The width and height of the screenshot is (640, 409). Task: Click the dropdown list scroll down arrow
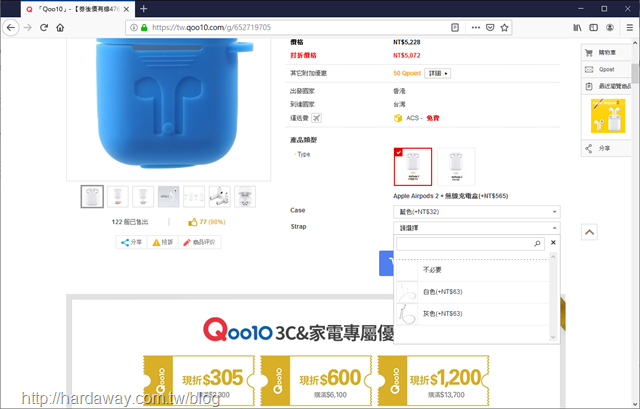tap(553, 337)
